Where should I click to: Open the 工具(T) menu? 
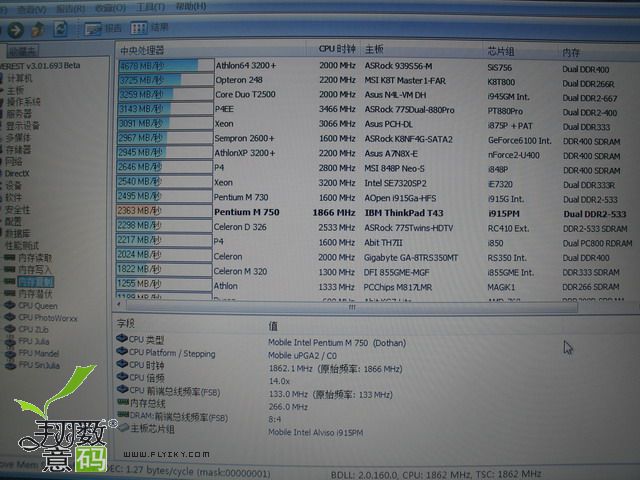click(x=149, y=7)
